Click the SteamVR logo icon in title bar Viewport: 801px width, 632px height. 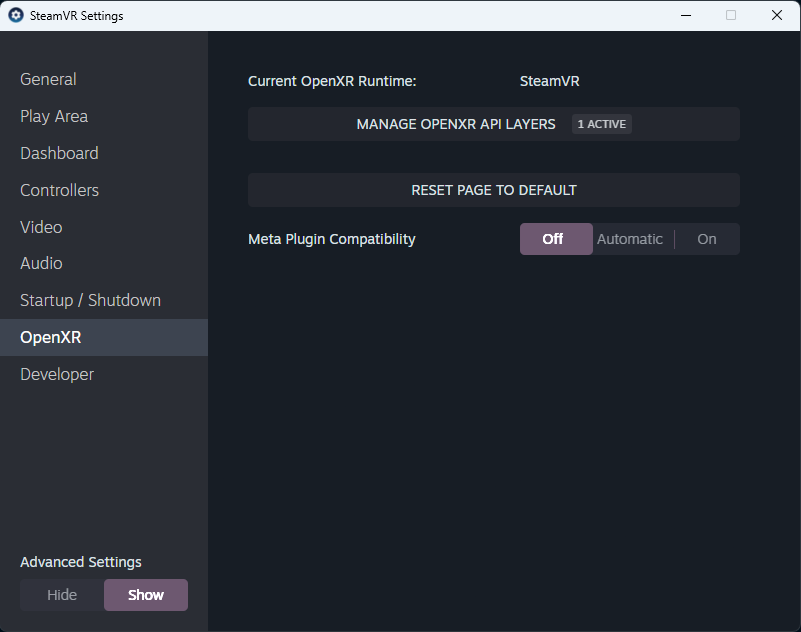[16, 15]
